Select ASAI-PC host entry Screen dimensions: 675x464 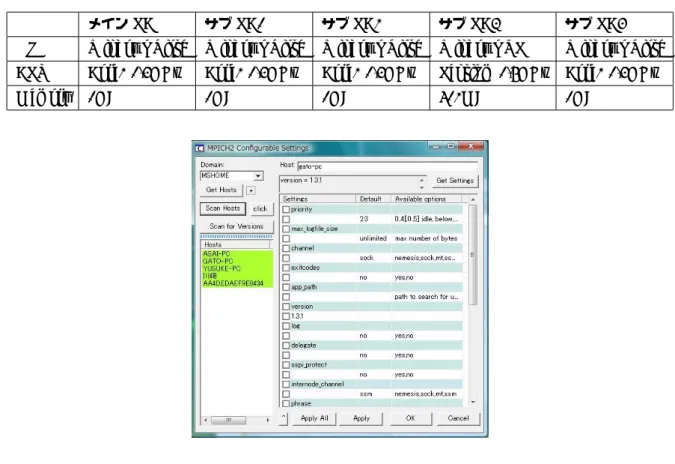point(217,254)
